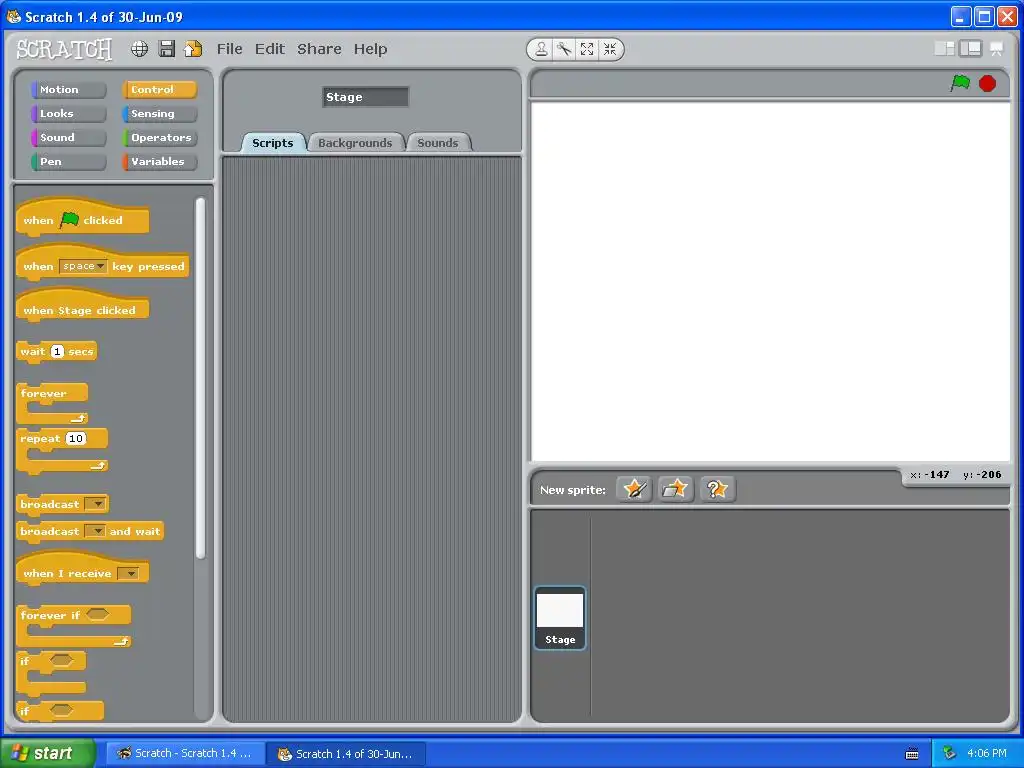Select the Motion block category
The image size is (1024, 768).
69,89
